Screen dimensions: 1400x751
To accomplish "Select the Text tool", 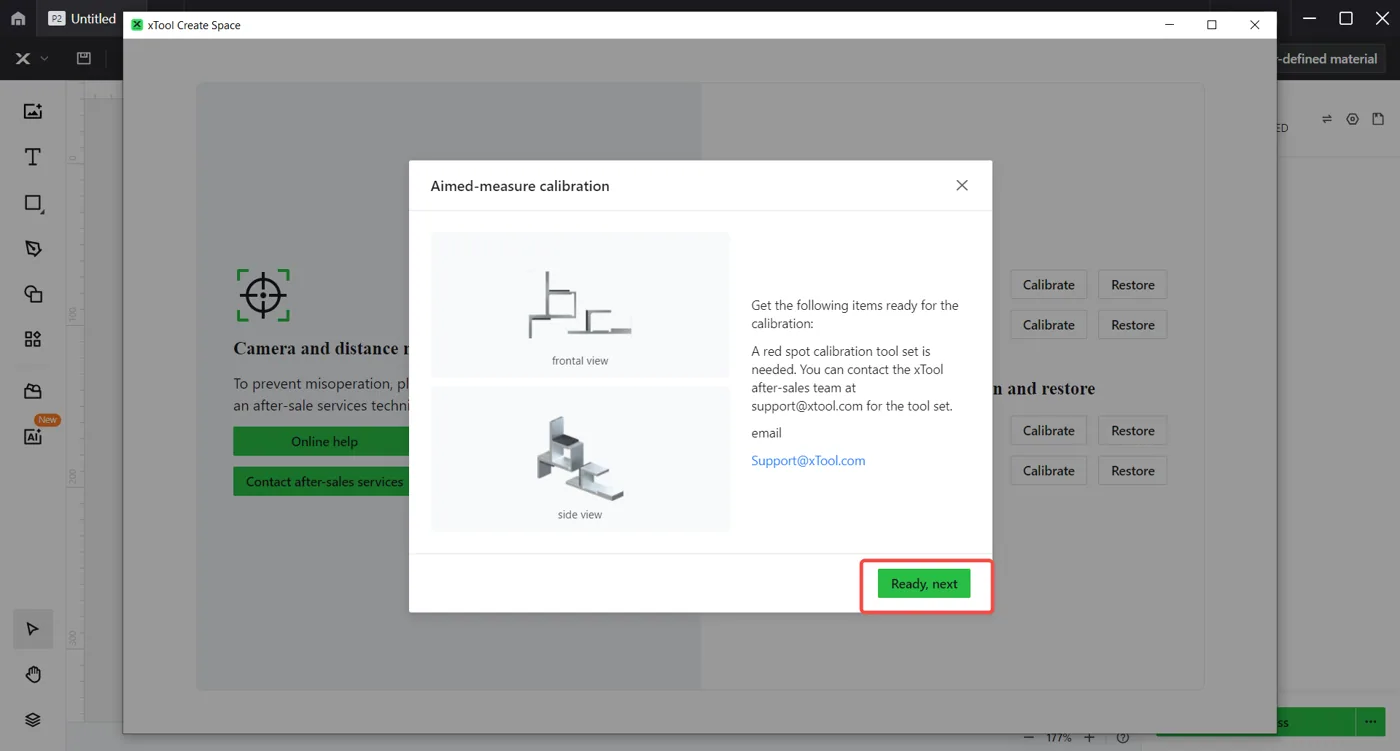I will [33, 157].
